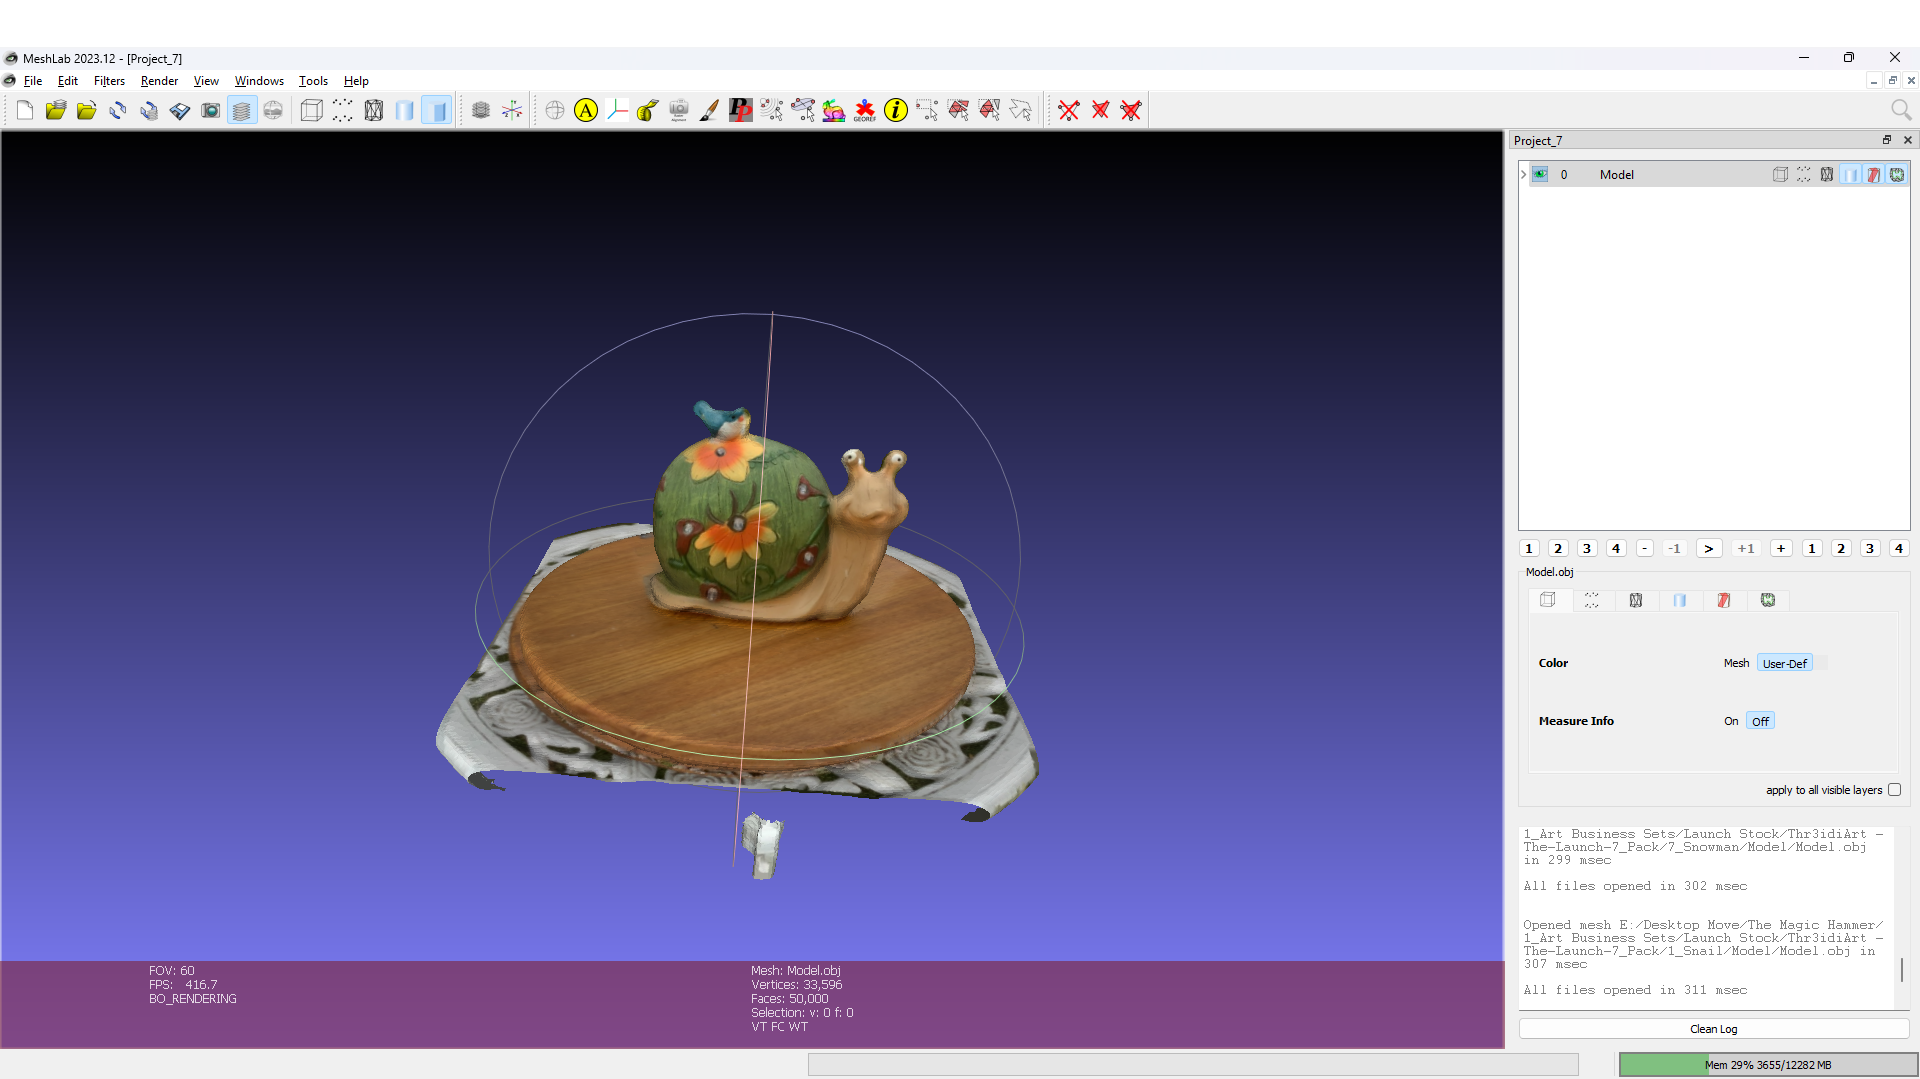Open the Render menu
The height and width of the screenshot is (1079, 1920).
coord(159,81)
